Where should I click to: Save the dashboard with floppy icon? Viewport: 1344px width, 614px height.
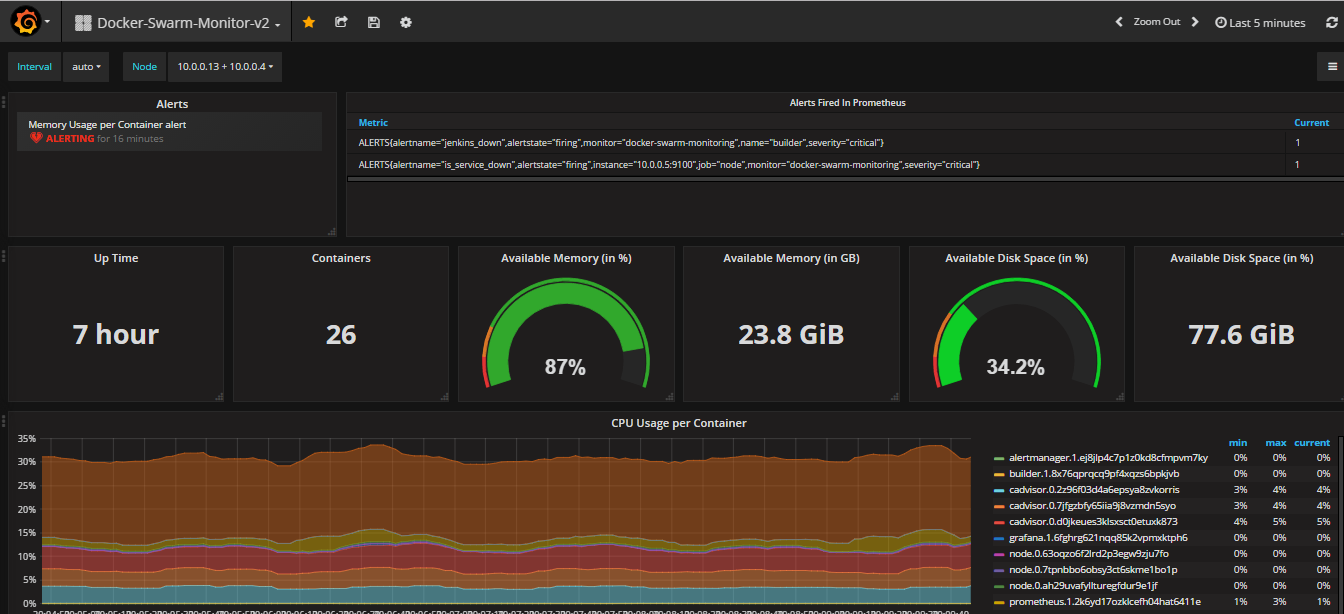click(374, 22)
